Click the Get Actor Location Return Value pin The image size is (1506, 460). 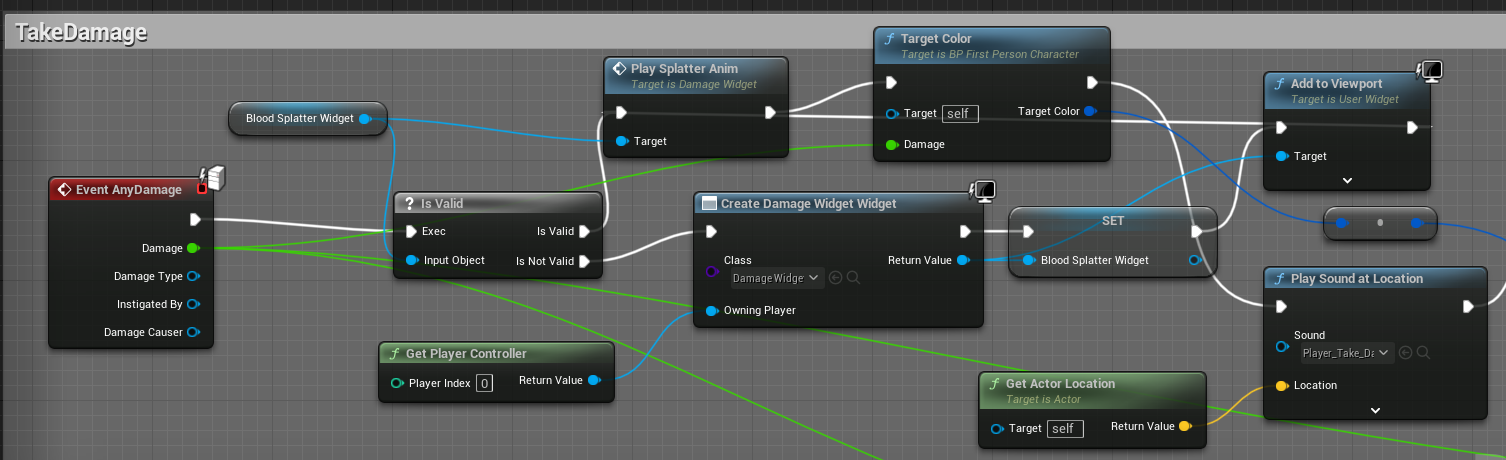(1185, 427)
